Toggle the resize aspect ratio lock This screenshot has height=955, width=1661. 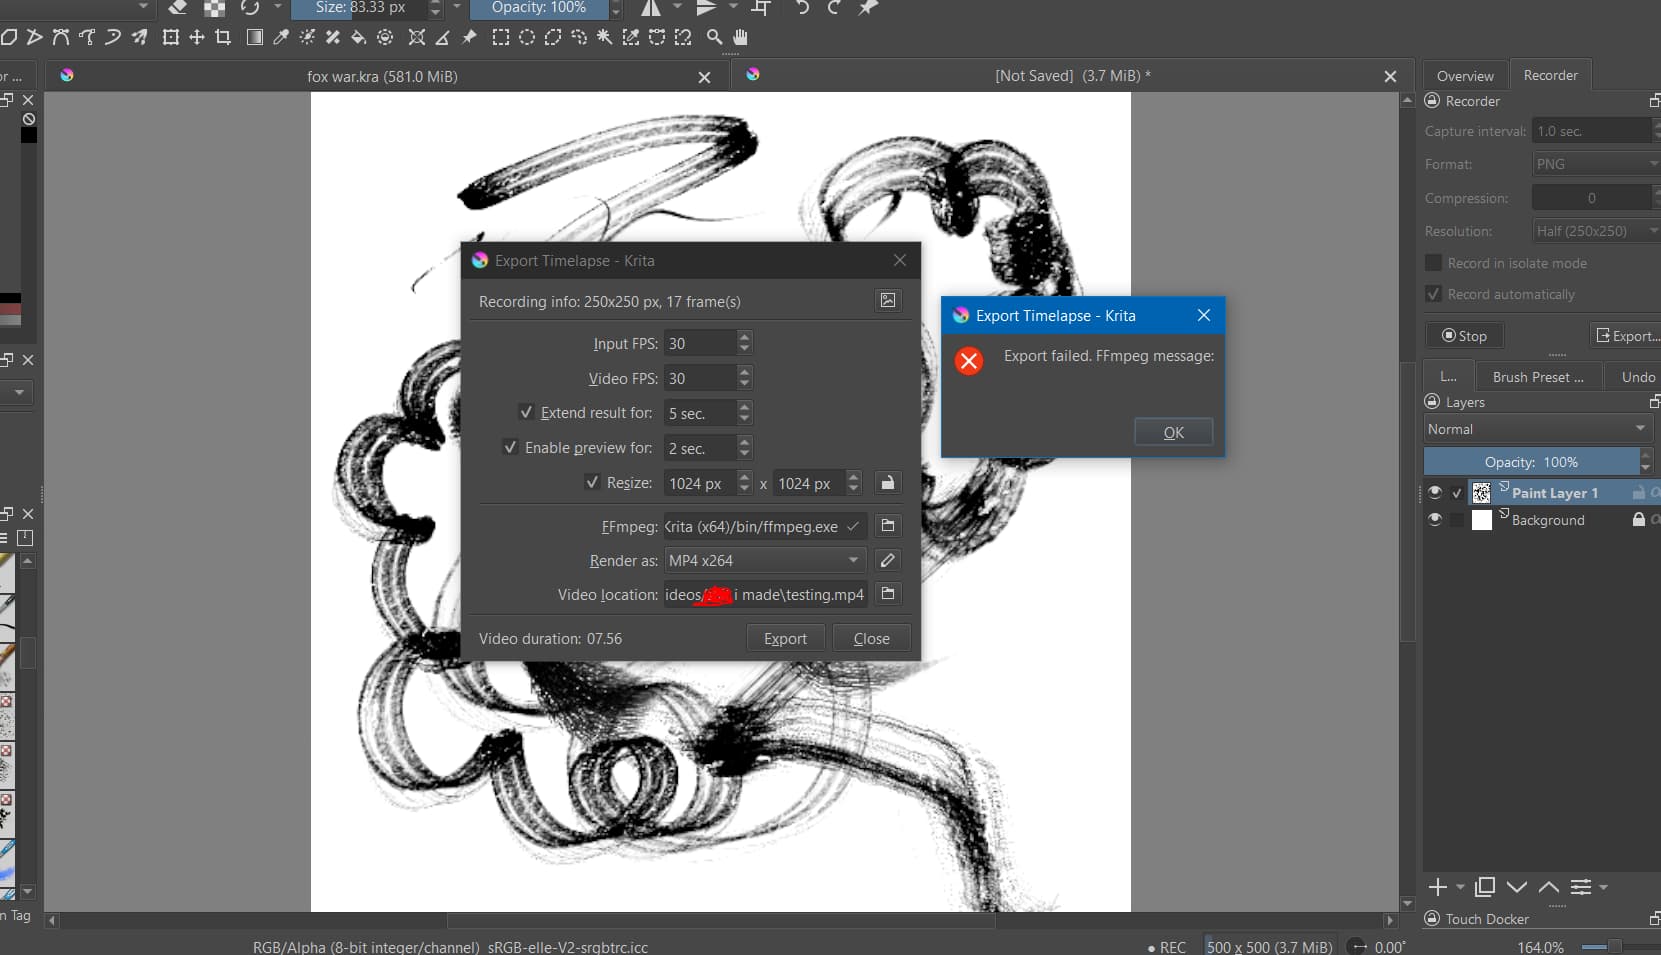[x=887, y=483]
